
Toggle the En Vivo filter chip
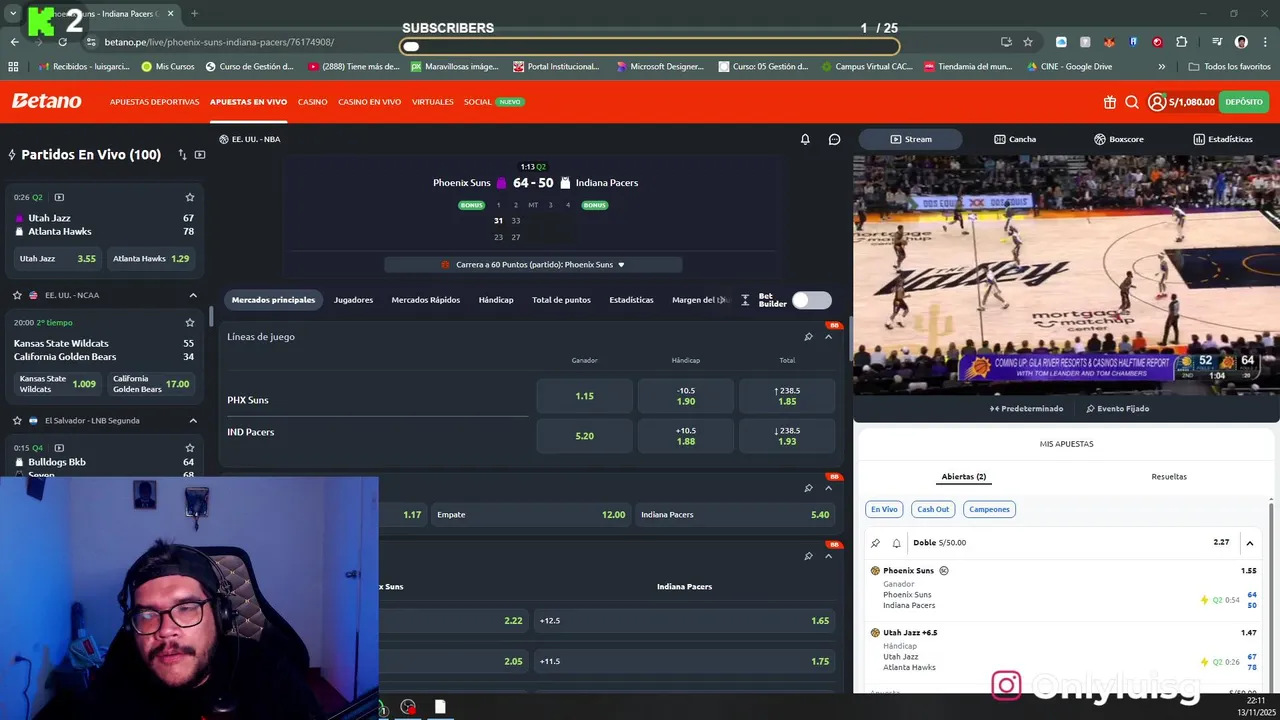click(x=884, y=509)
